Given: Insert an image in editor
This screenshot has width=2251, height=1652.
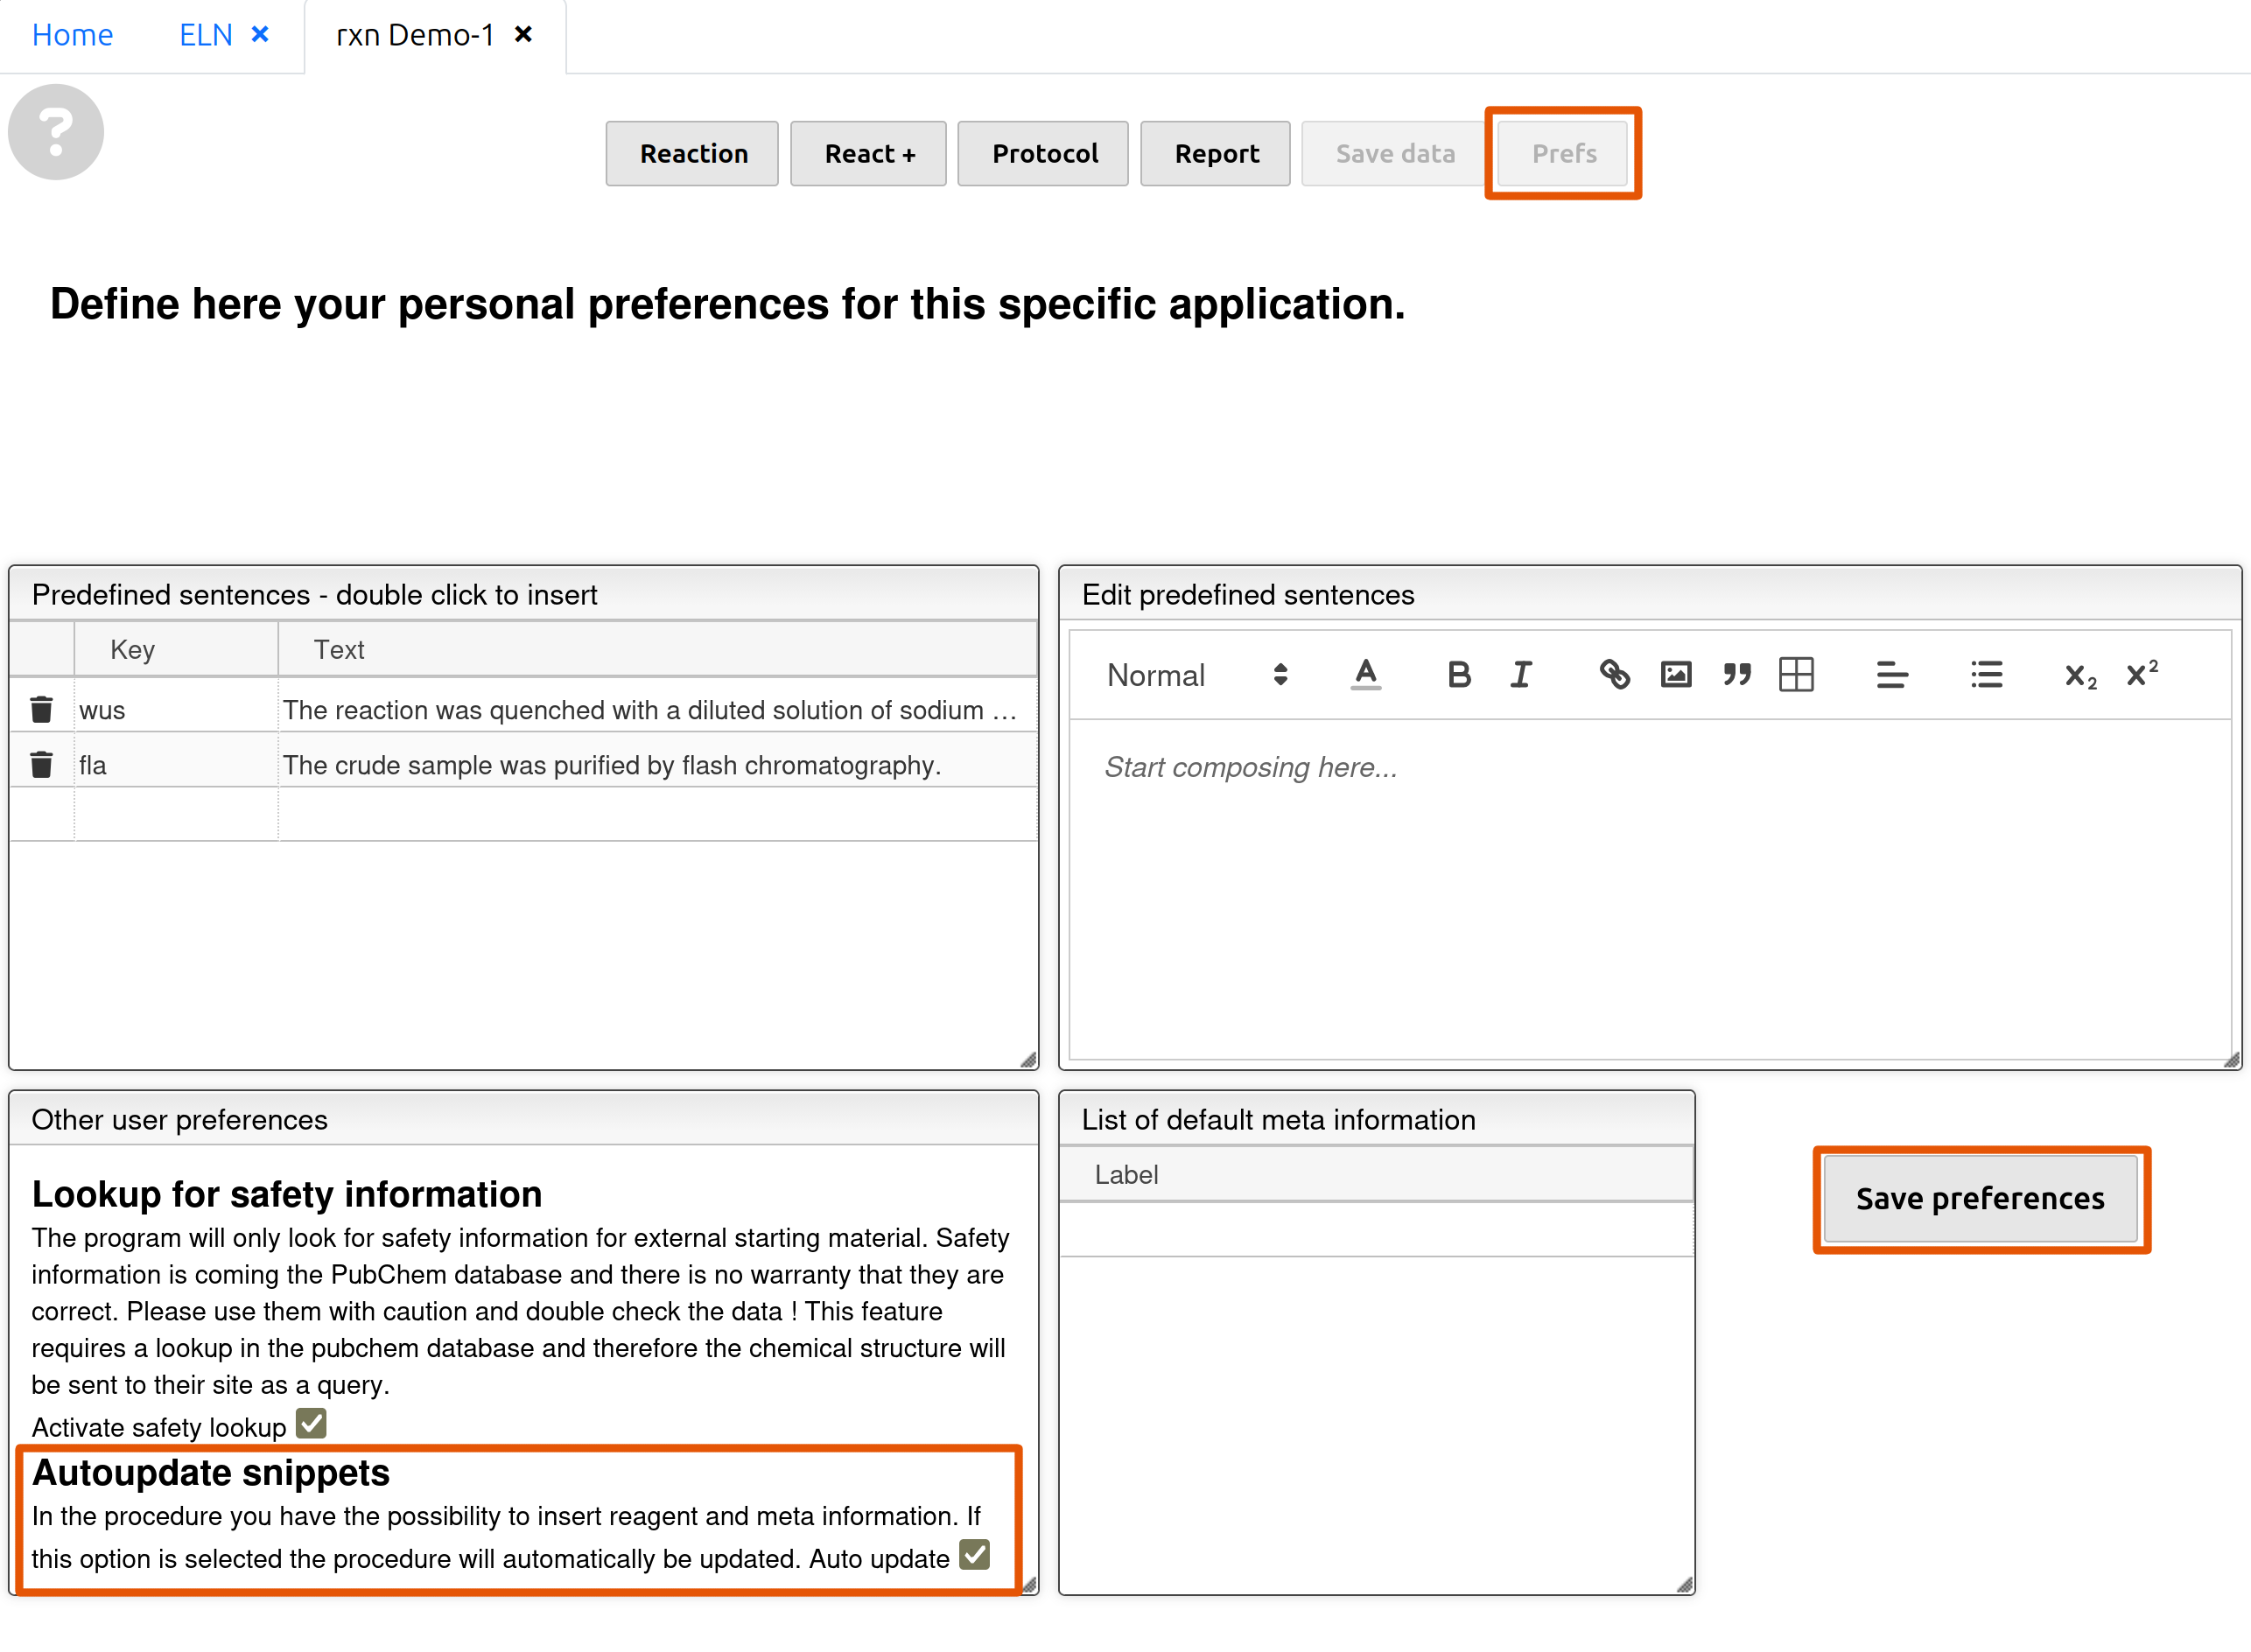Looking at the screenshot, I should click(1676, 675).
